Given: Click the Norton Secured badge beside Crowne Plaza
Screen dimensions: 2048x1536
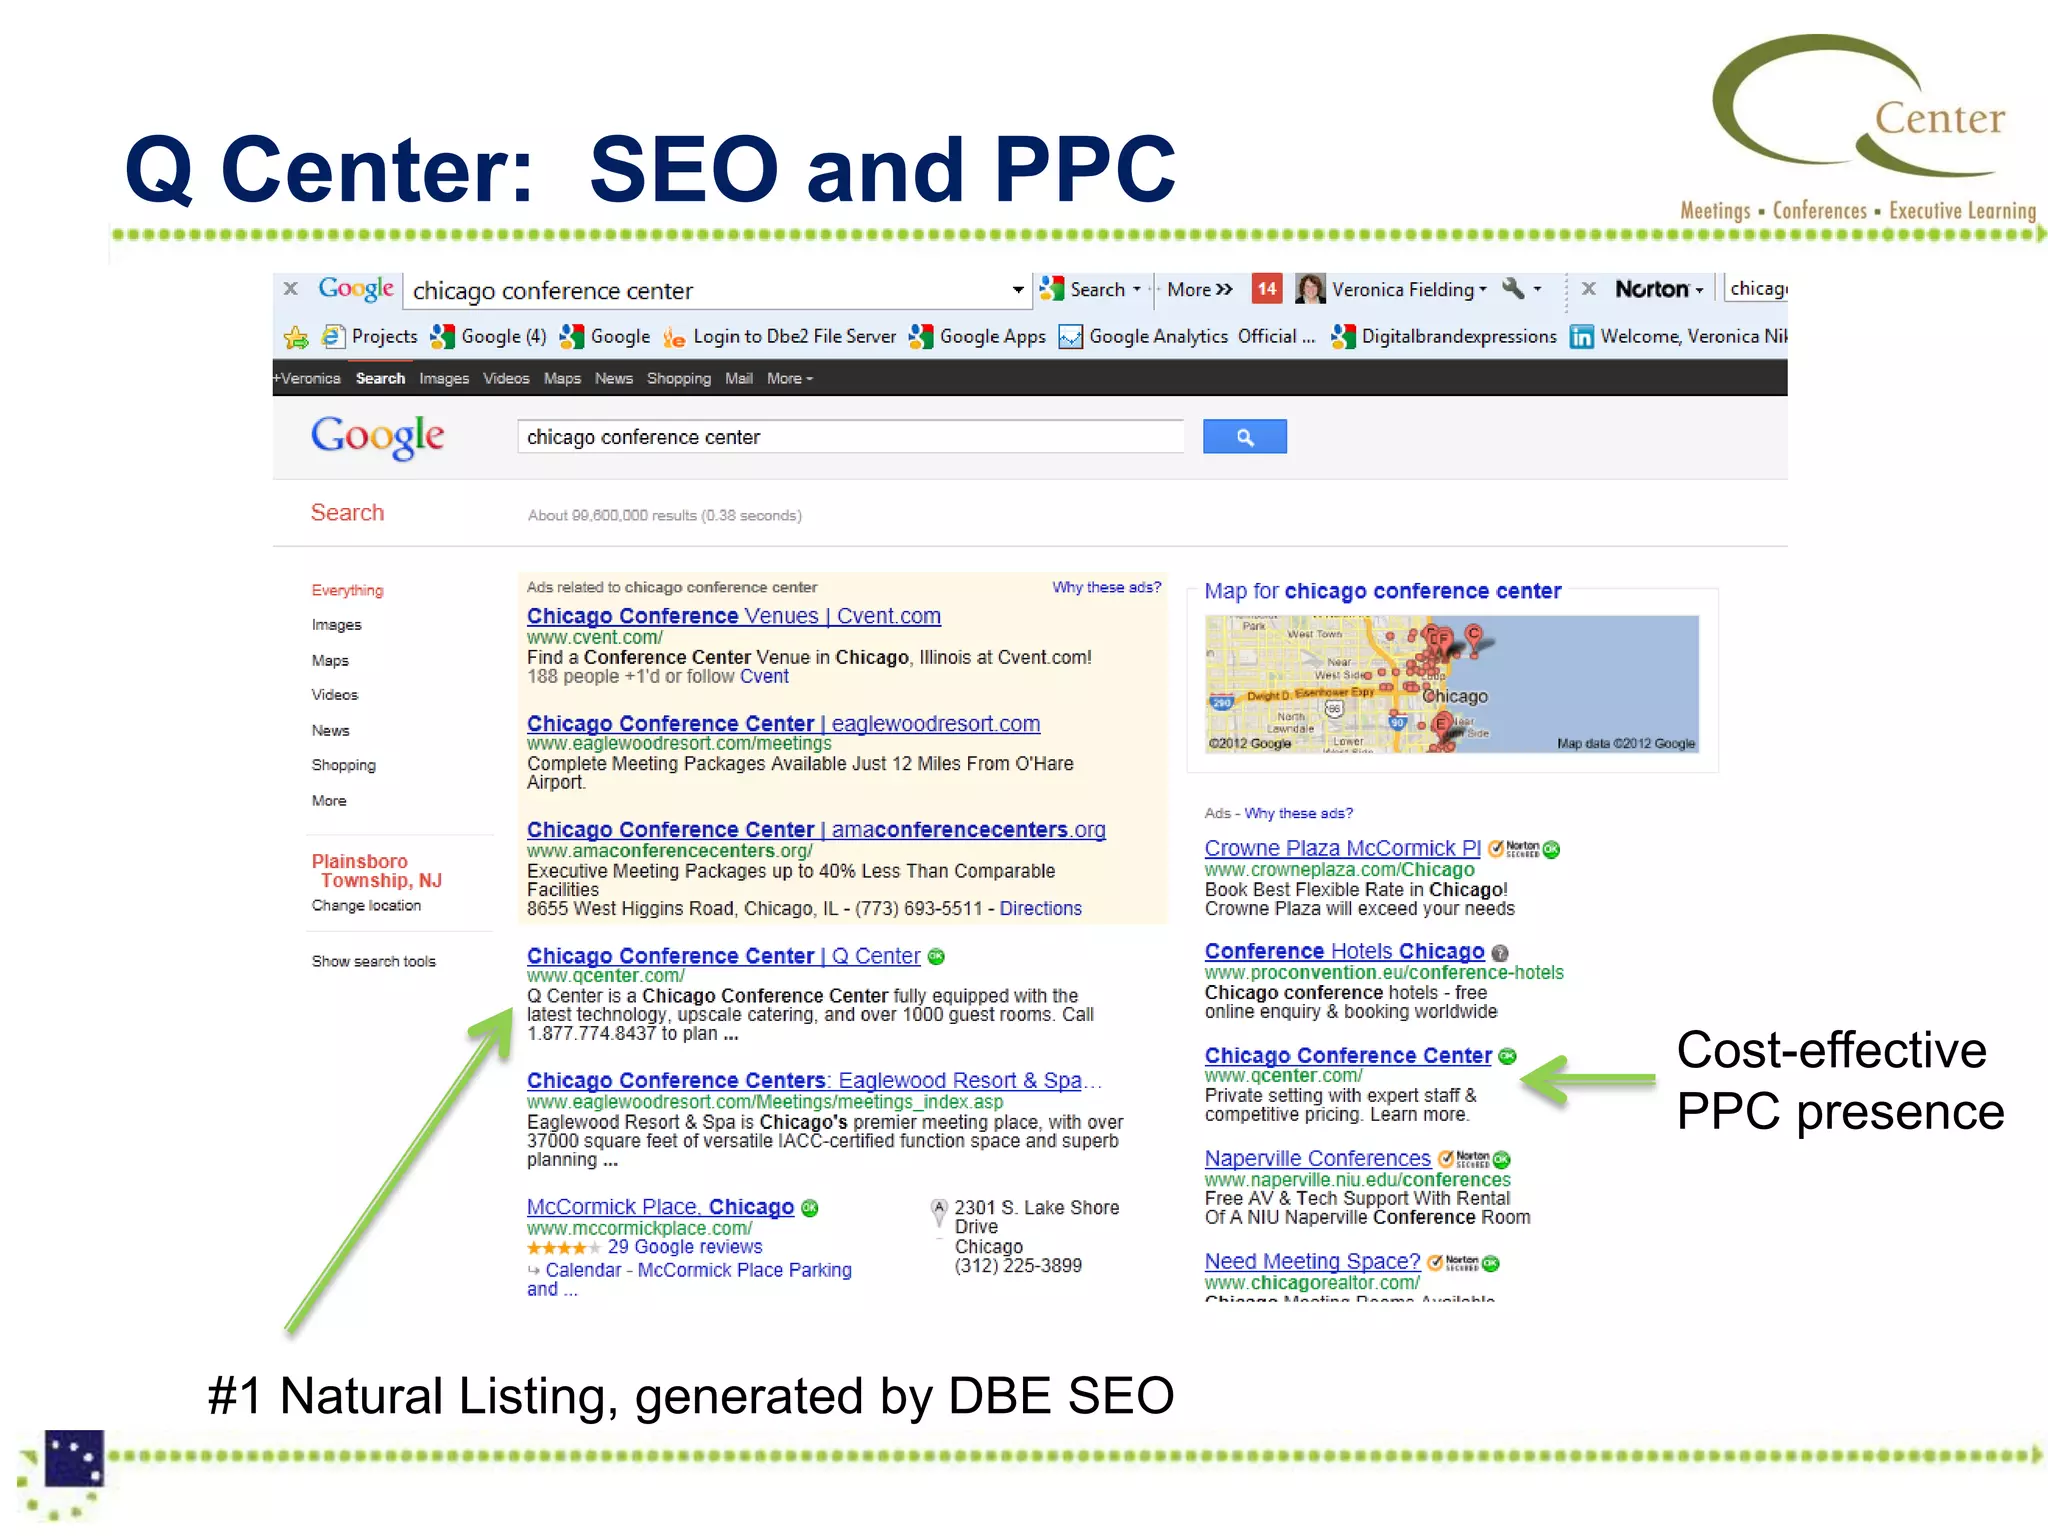Looking at the screenshot, I should [x=1513, y=849].
